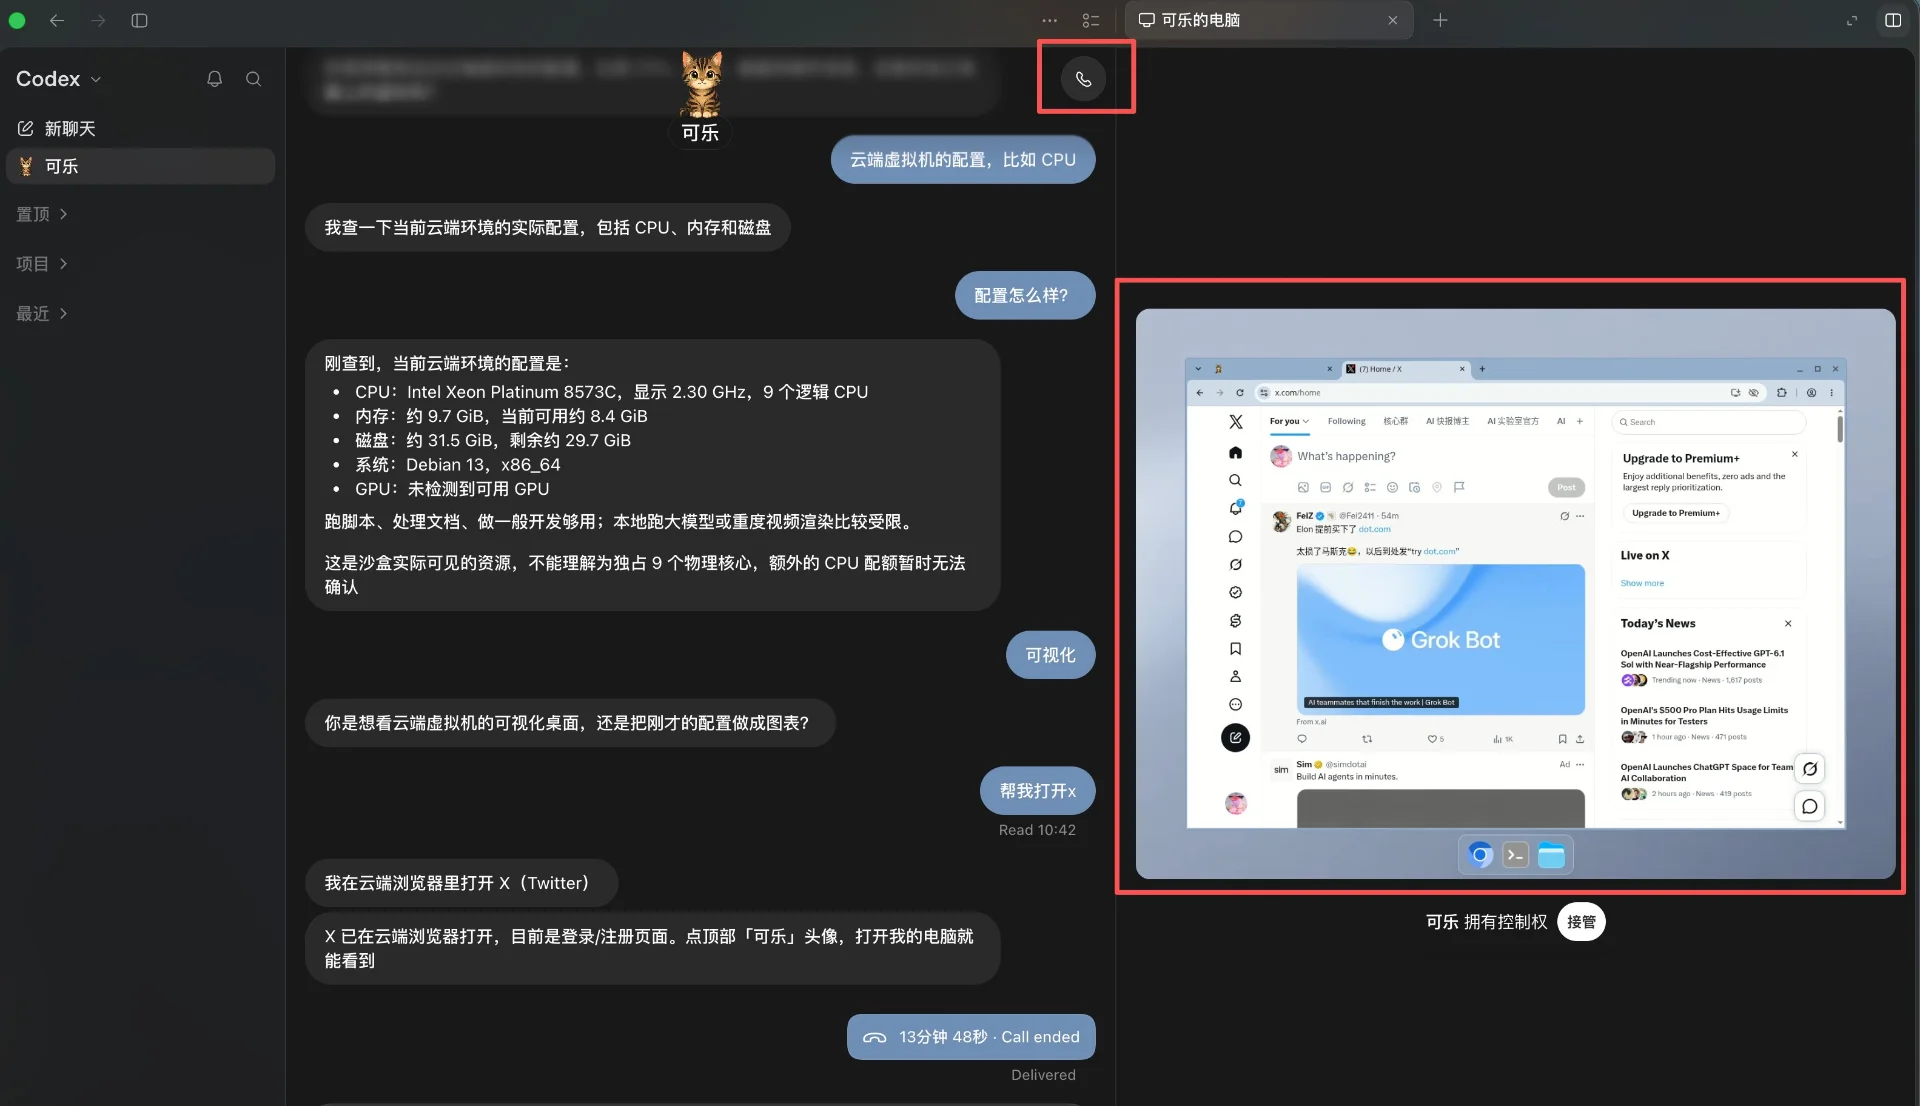Open the terminal from the remote desktop dock
Image resolution: width=1920 pixels, height=1106 pixels.
[1516, 855]
